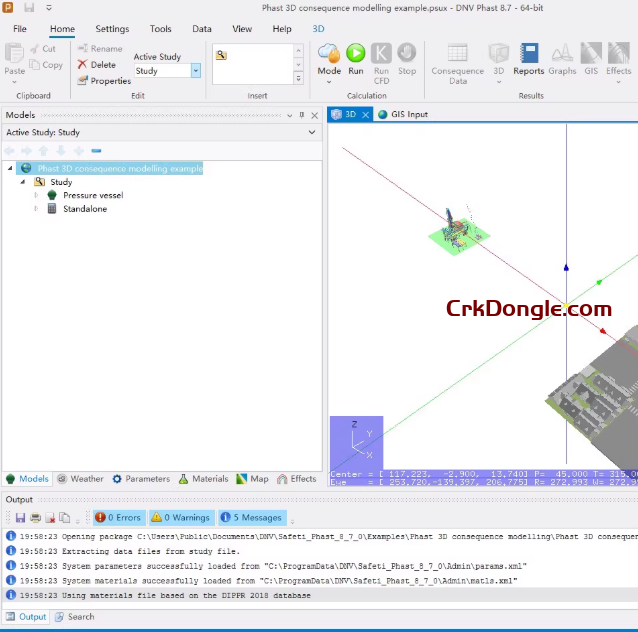This screenshot has width=638, height=632.
Task: Collapse the Study tree node
Action: pos(23,182)
